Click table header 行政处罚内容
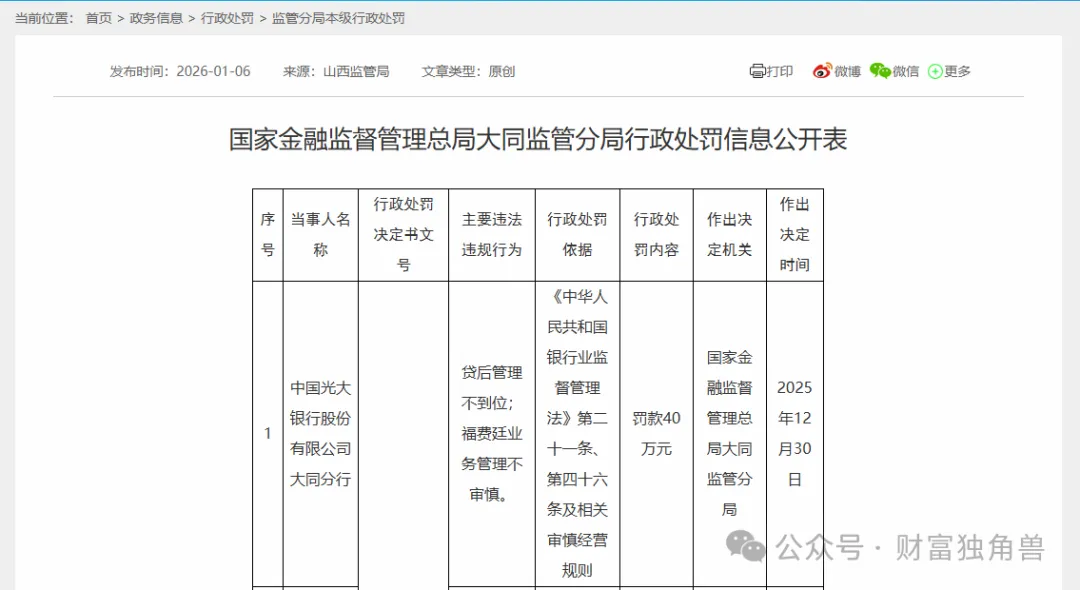The height and width of the screenshot is (590, 1080). click(656, 235)
